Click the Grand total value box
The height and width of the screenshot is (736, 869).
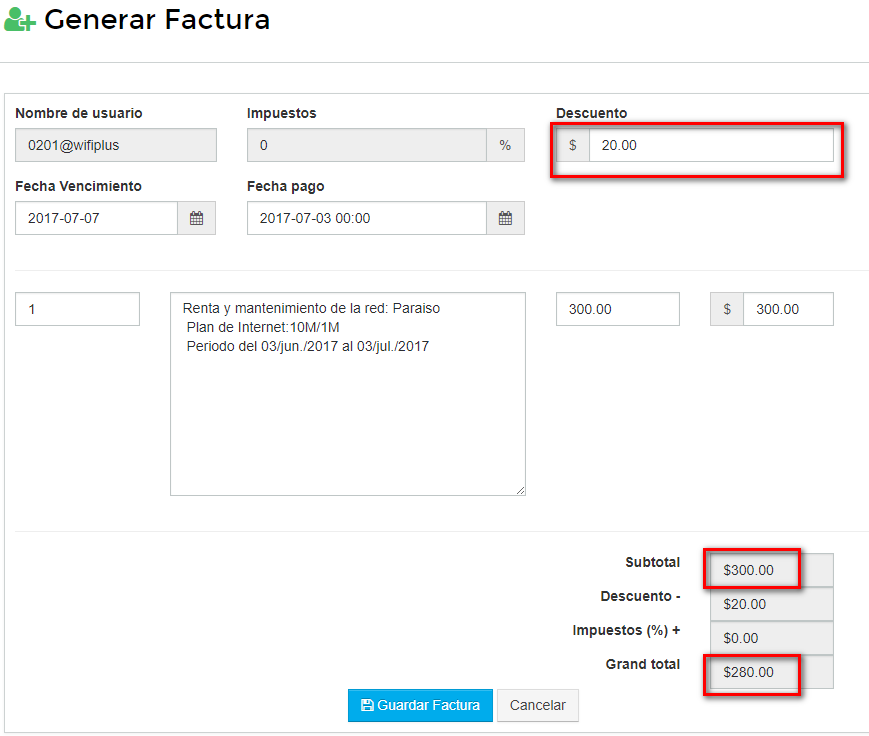pos(770,673)
